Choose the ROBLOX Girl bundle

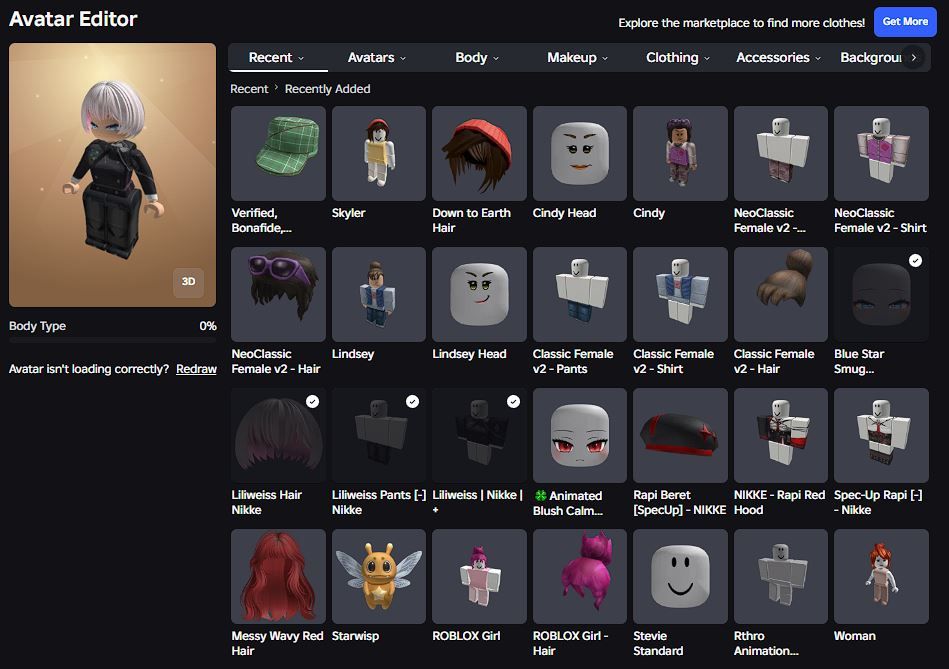(x=479, y=576)
